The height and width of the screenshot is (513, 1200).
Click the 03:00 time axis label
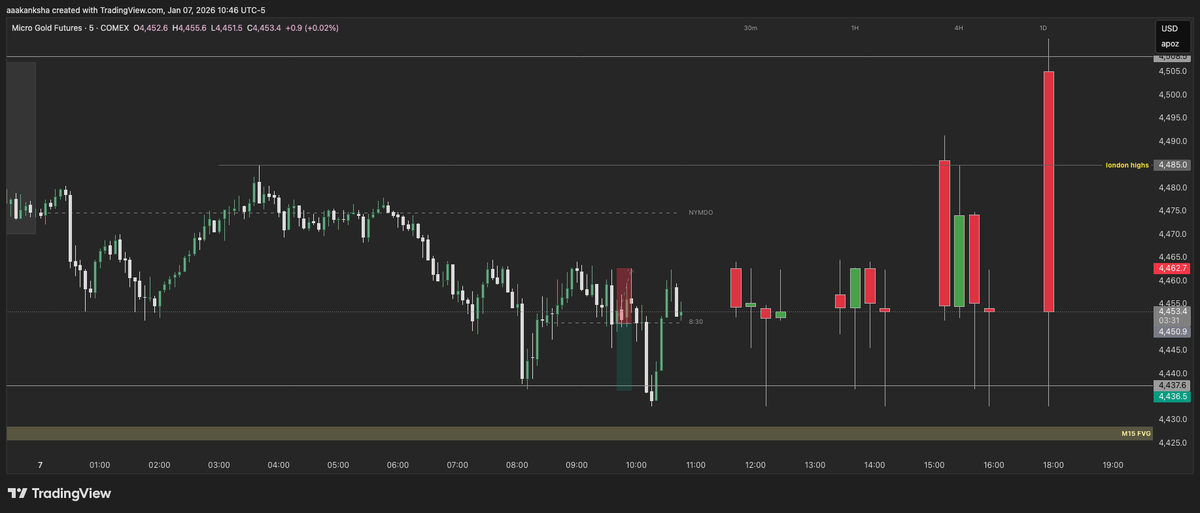tap(219, 465)
